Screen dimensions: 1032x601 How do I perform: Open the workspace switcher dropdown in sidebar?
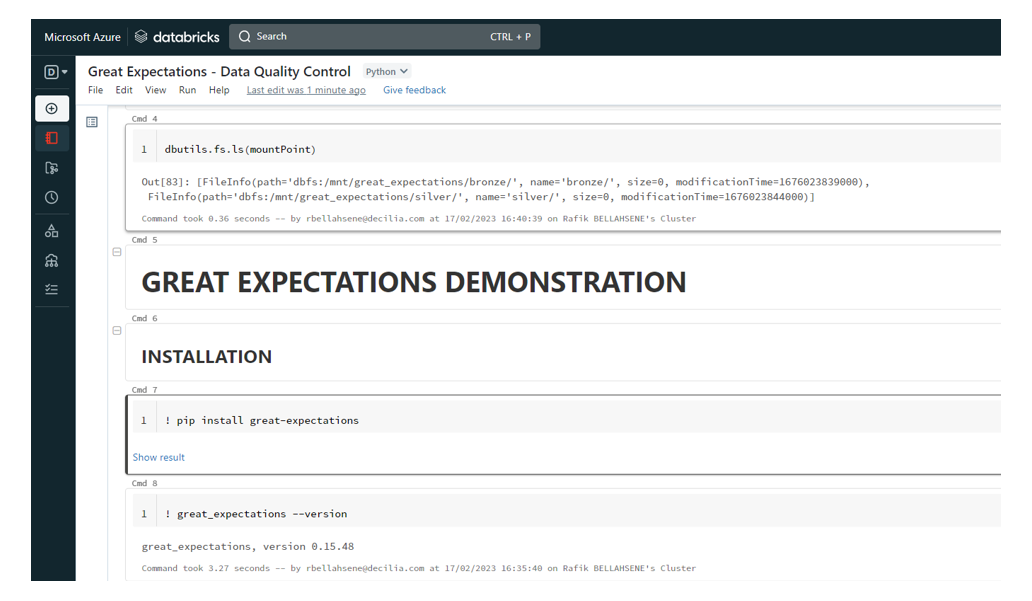(x=55, y=72)
